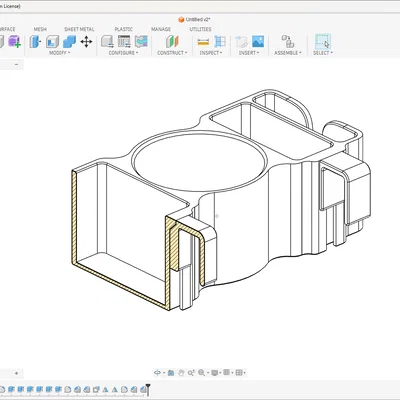
Task: Click the Zoom tool next to the Pan hand
Action: [x=191, y=373]
